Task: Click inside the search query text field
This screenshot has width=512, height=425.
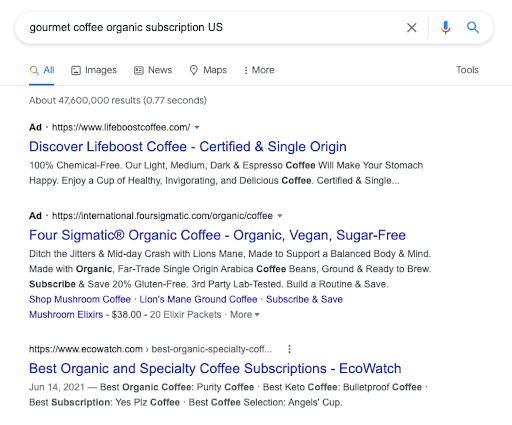Action: click(x=213, y=28)
